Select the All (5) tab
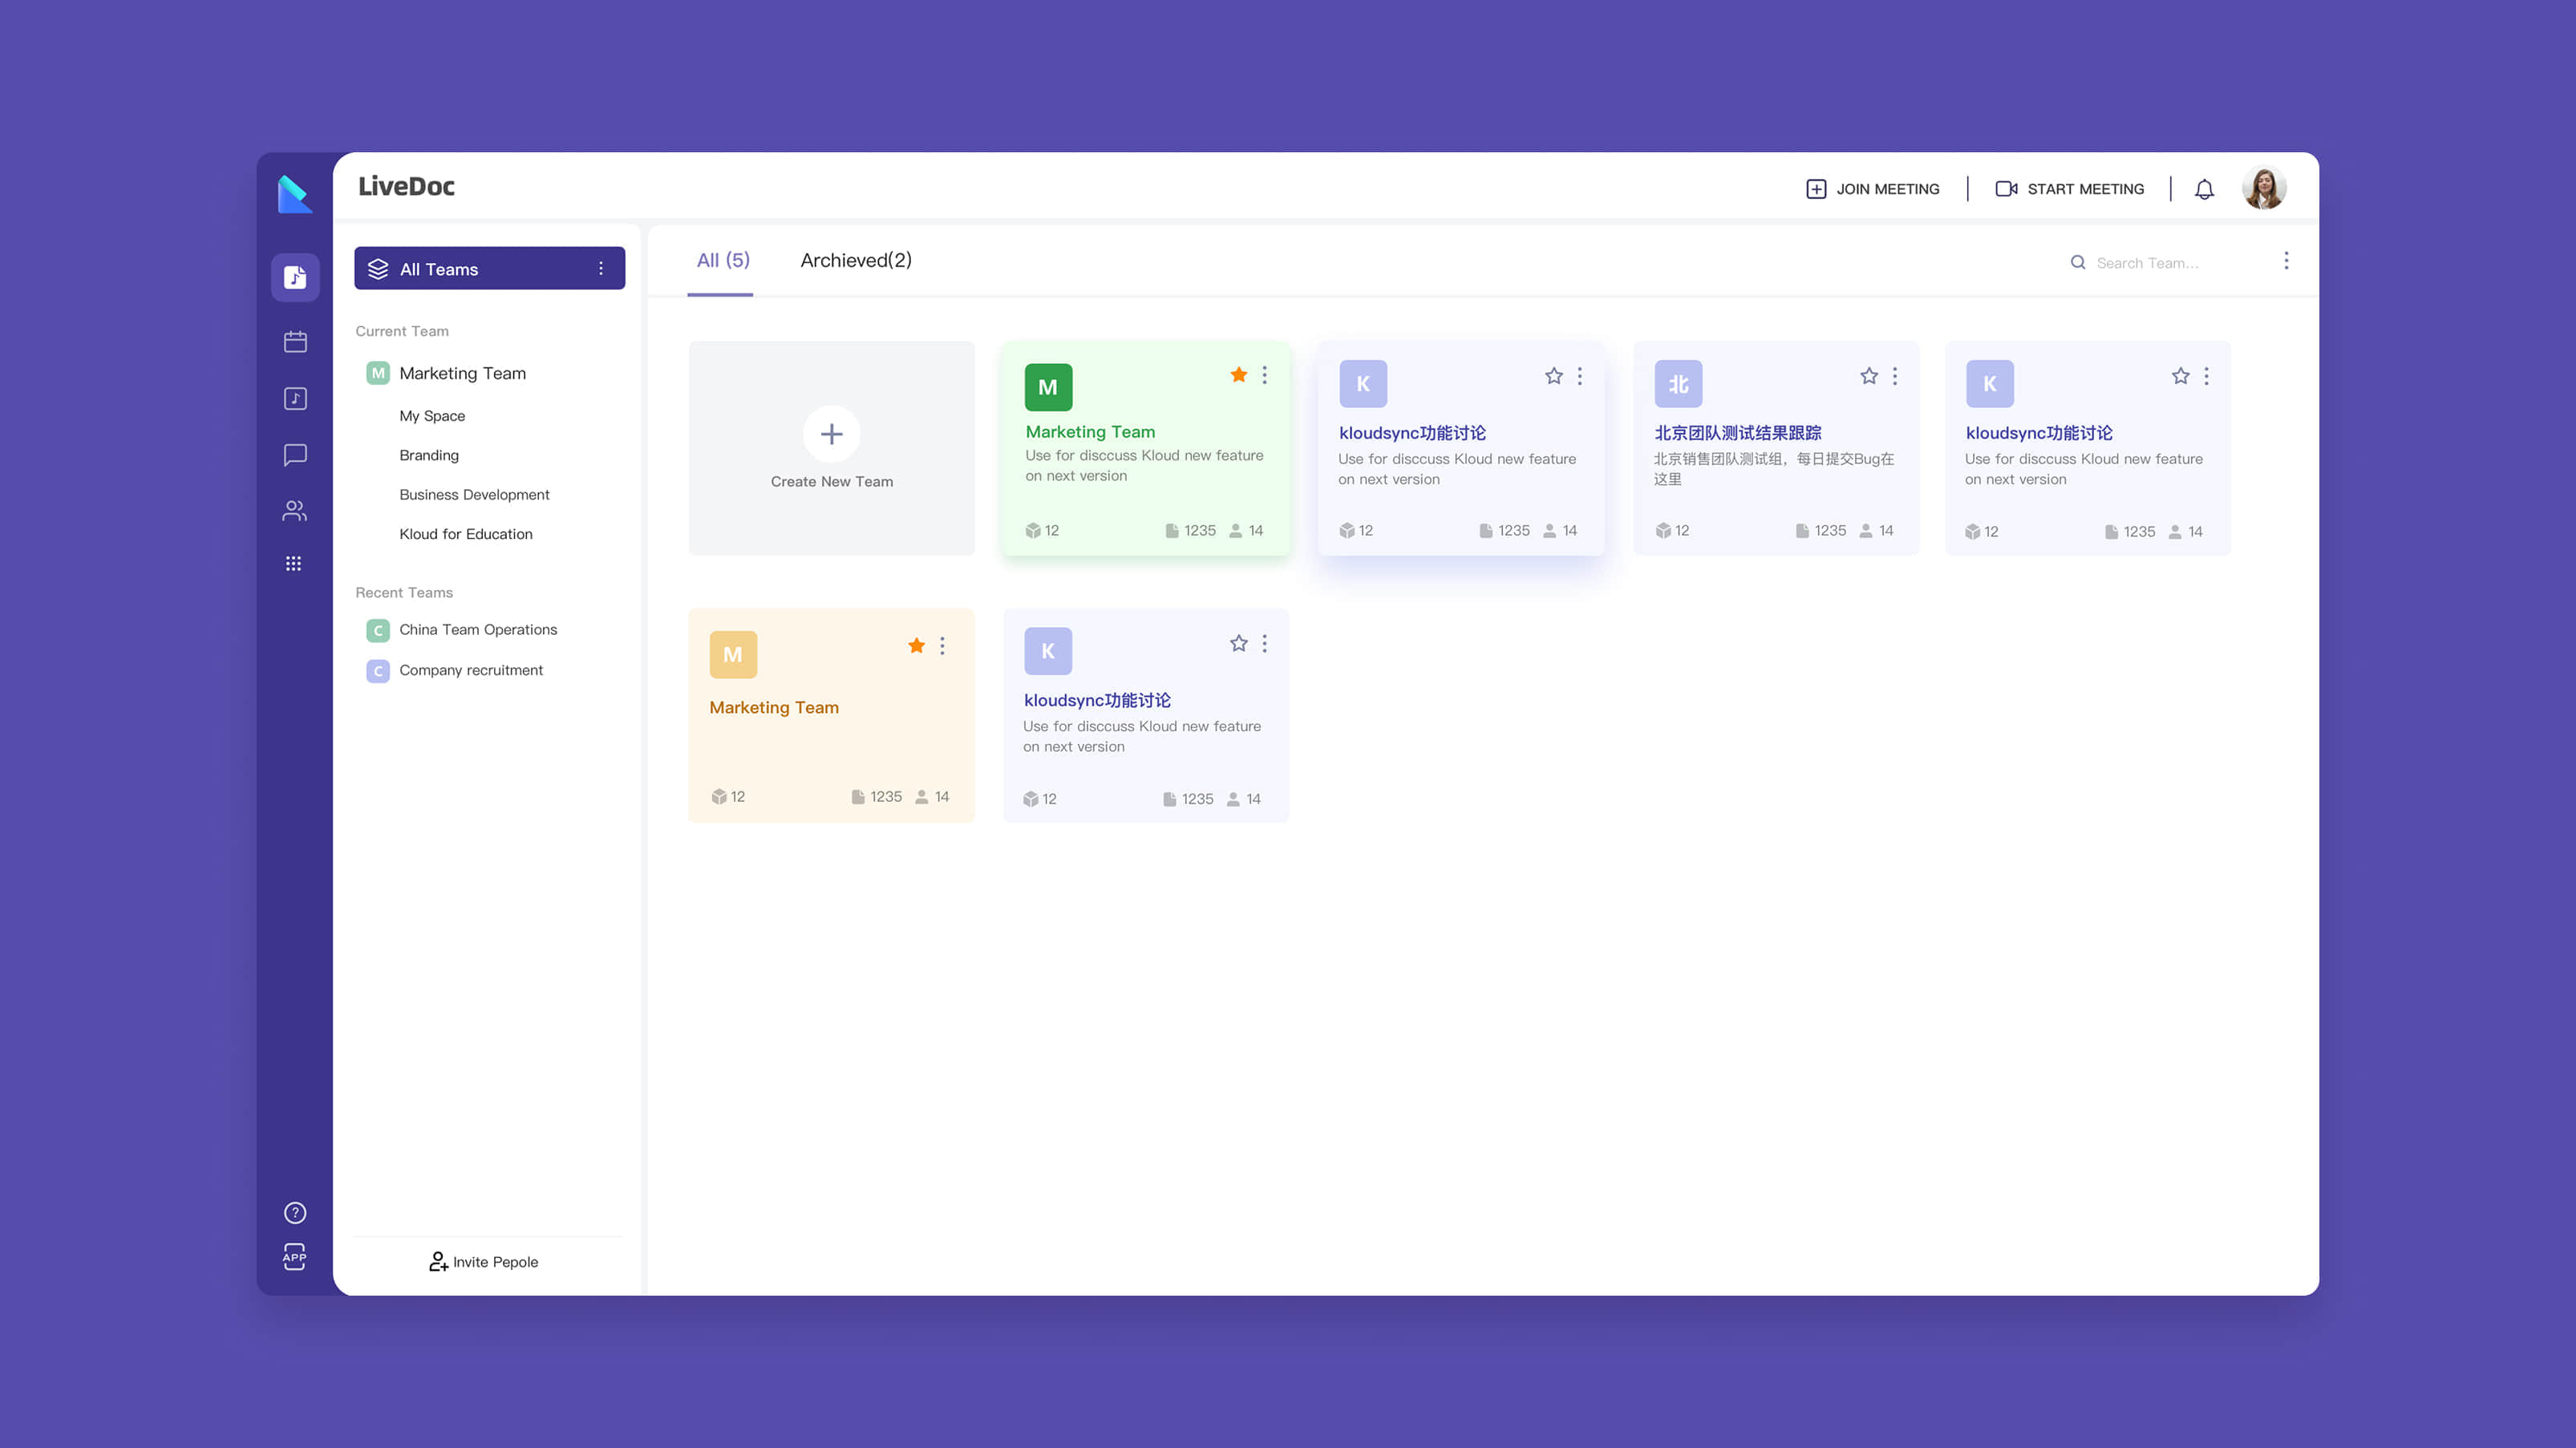The image size is (2576, 1448). (x=722, y=260)
